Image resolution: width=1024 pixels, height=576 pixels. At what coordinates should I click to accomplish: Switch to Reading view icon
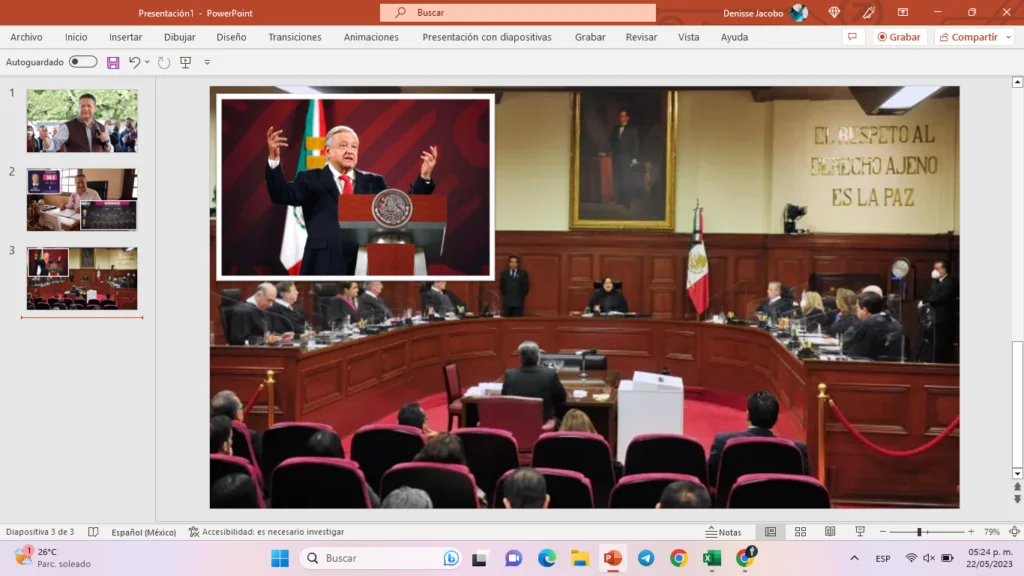coord(830,532)
